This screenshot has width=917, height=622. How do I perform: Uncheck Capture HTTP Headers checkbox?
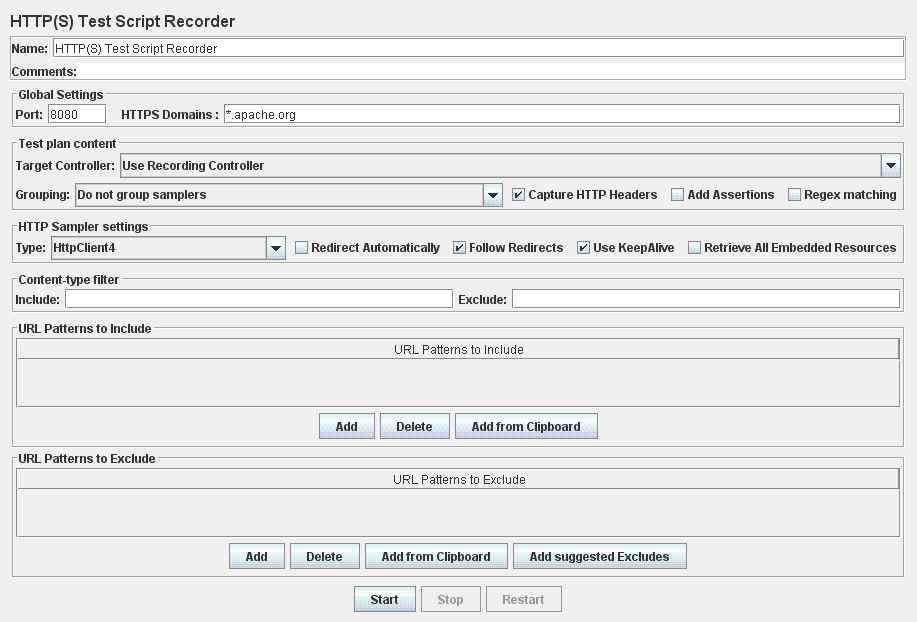(x=518, y=195)
